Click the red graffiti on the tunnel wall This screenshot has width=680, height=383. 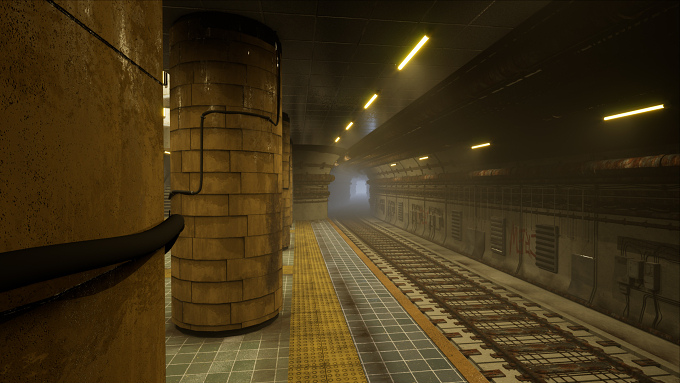522,242
